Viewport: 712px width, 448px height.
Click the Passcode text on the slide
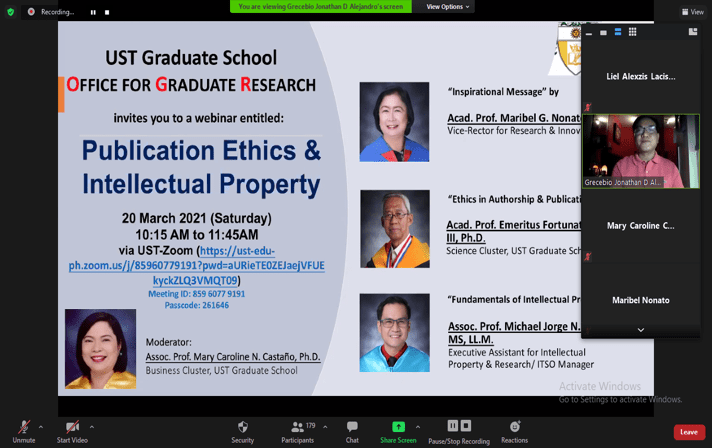pos(197,305)
